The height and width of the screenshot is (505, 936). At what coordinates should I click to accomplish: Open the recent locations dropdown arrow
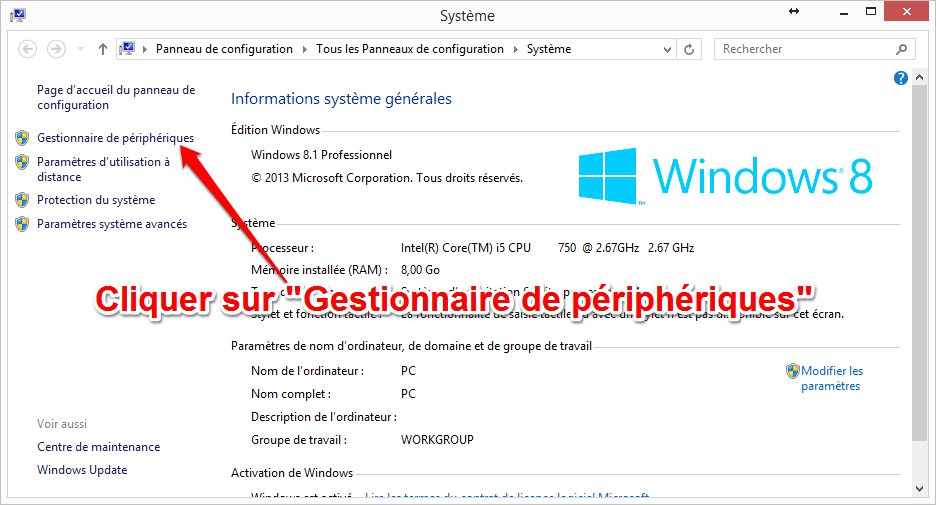(80, 49)
